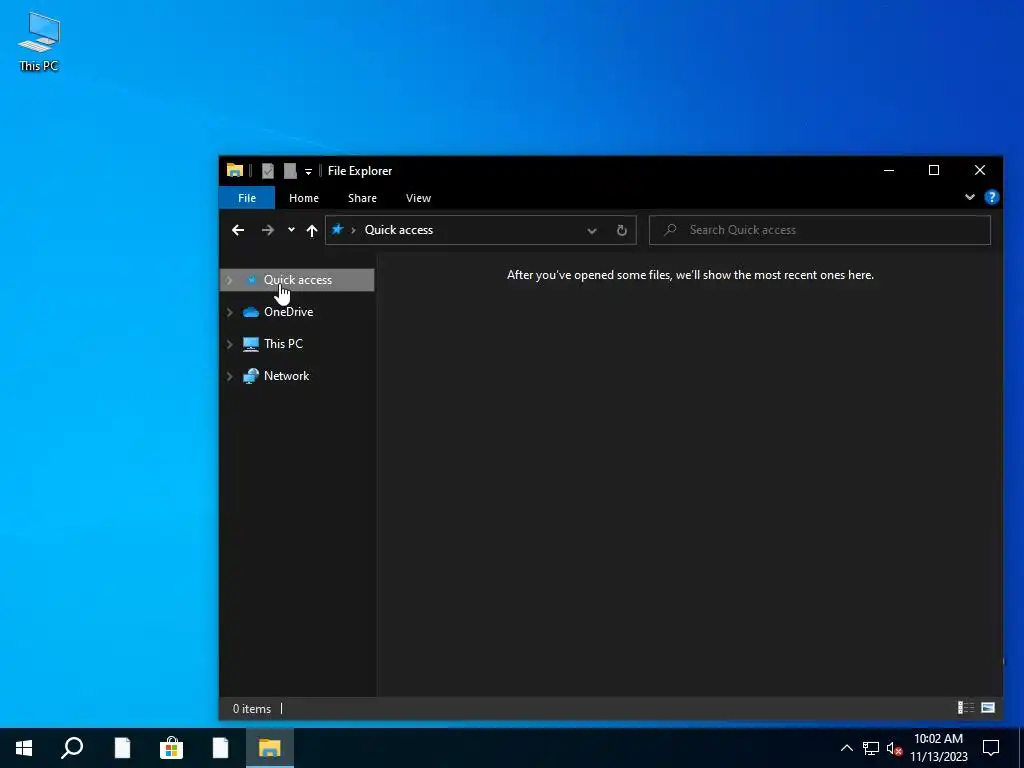Image resolution: width=1024 pixels, height=768 pixels.
Task: Click the Properties quick access toolbar icon
Action: pos(267,171)
